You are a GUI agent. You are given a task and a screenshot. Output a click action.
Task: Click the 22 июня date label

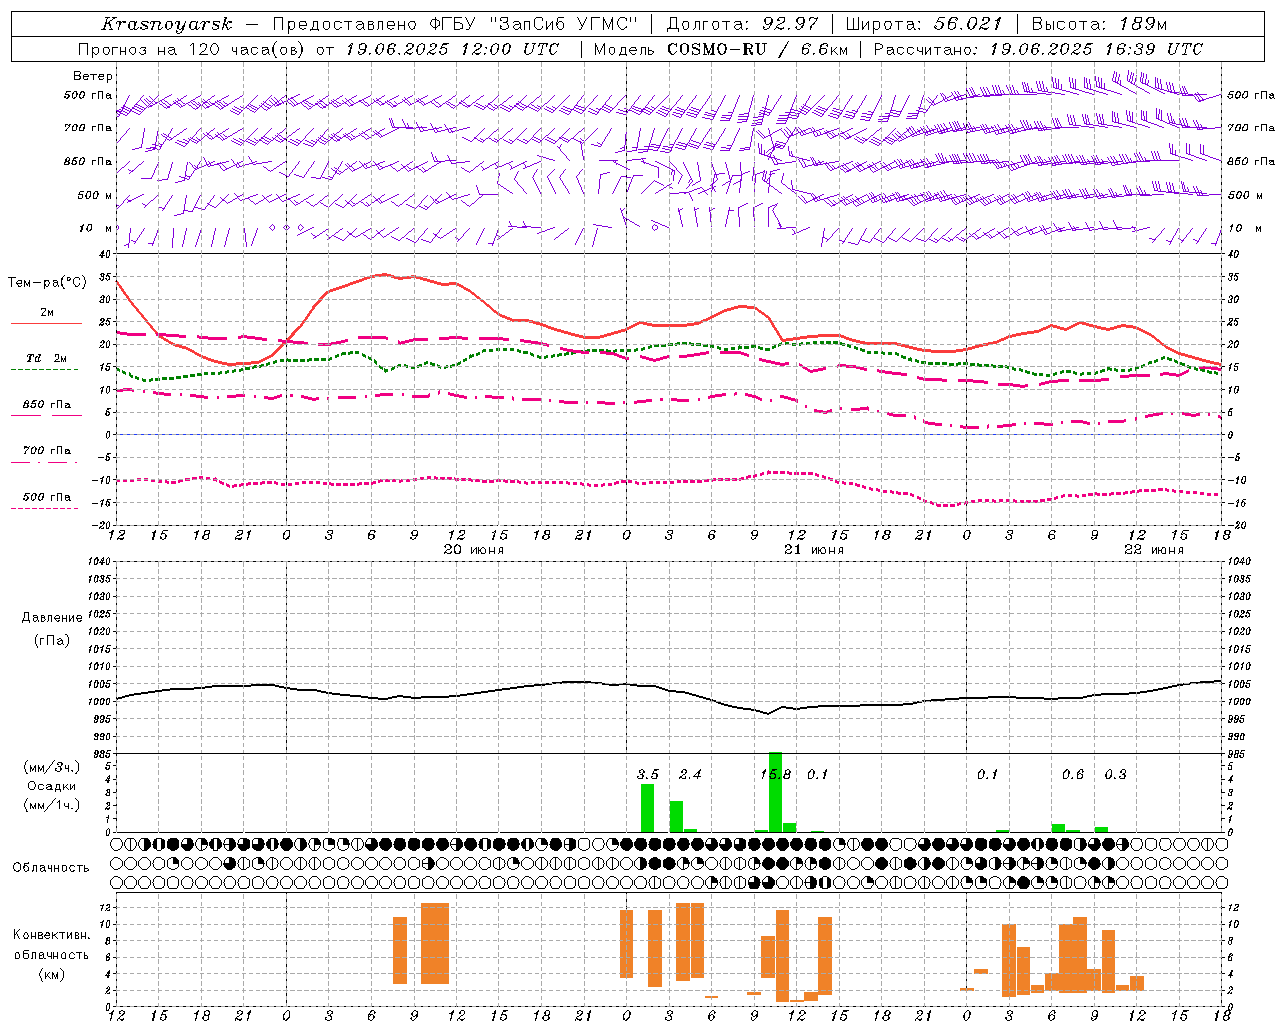click(1154, 550)
